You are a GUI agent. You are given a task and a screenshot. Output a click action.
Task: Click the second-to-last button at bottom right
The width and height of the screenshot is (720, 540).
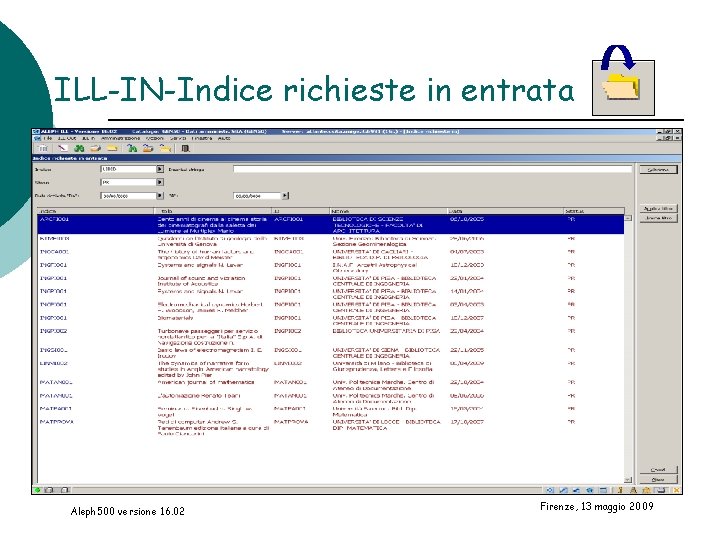pyautogui.click(x=658, y=470)
